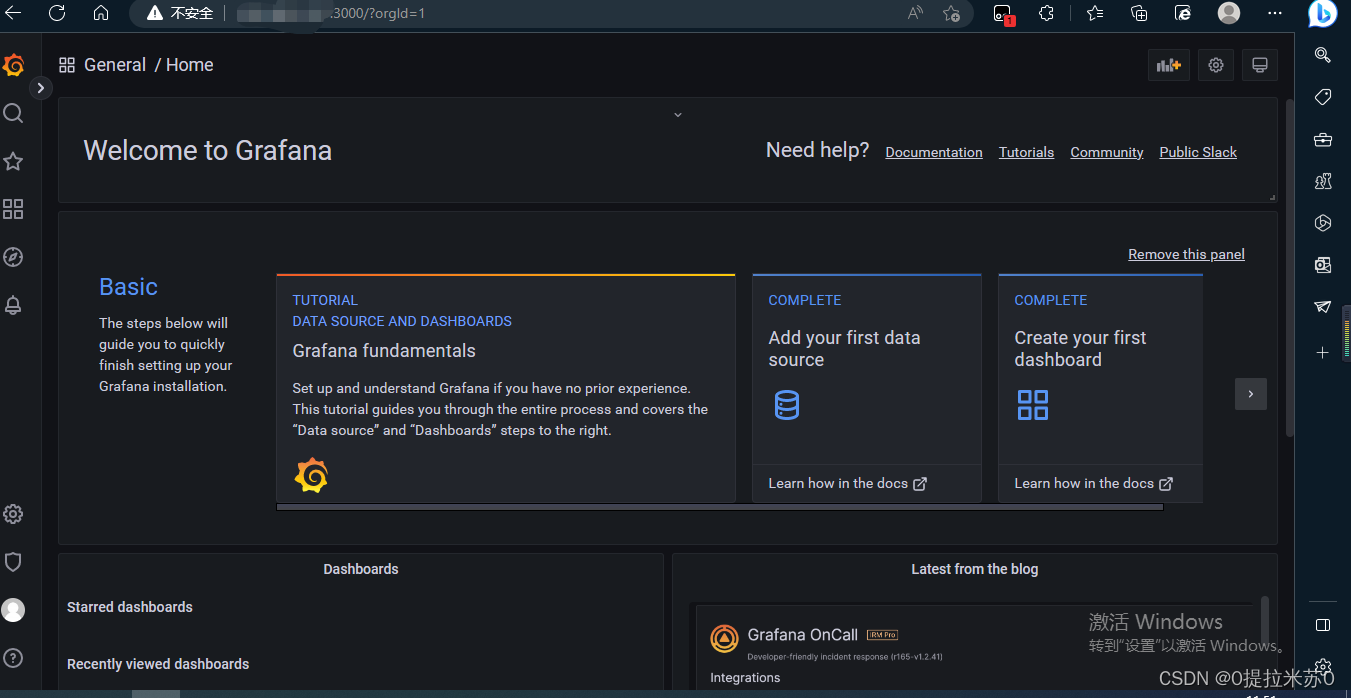Screen dimensions: 1351x698
Task: Open Edge sidebar Outlook icon
Action: click(1322, 265)
